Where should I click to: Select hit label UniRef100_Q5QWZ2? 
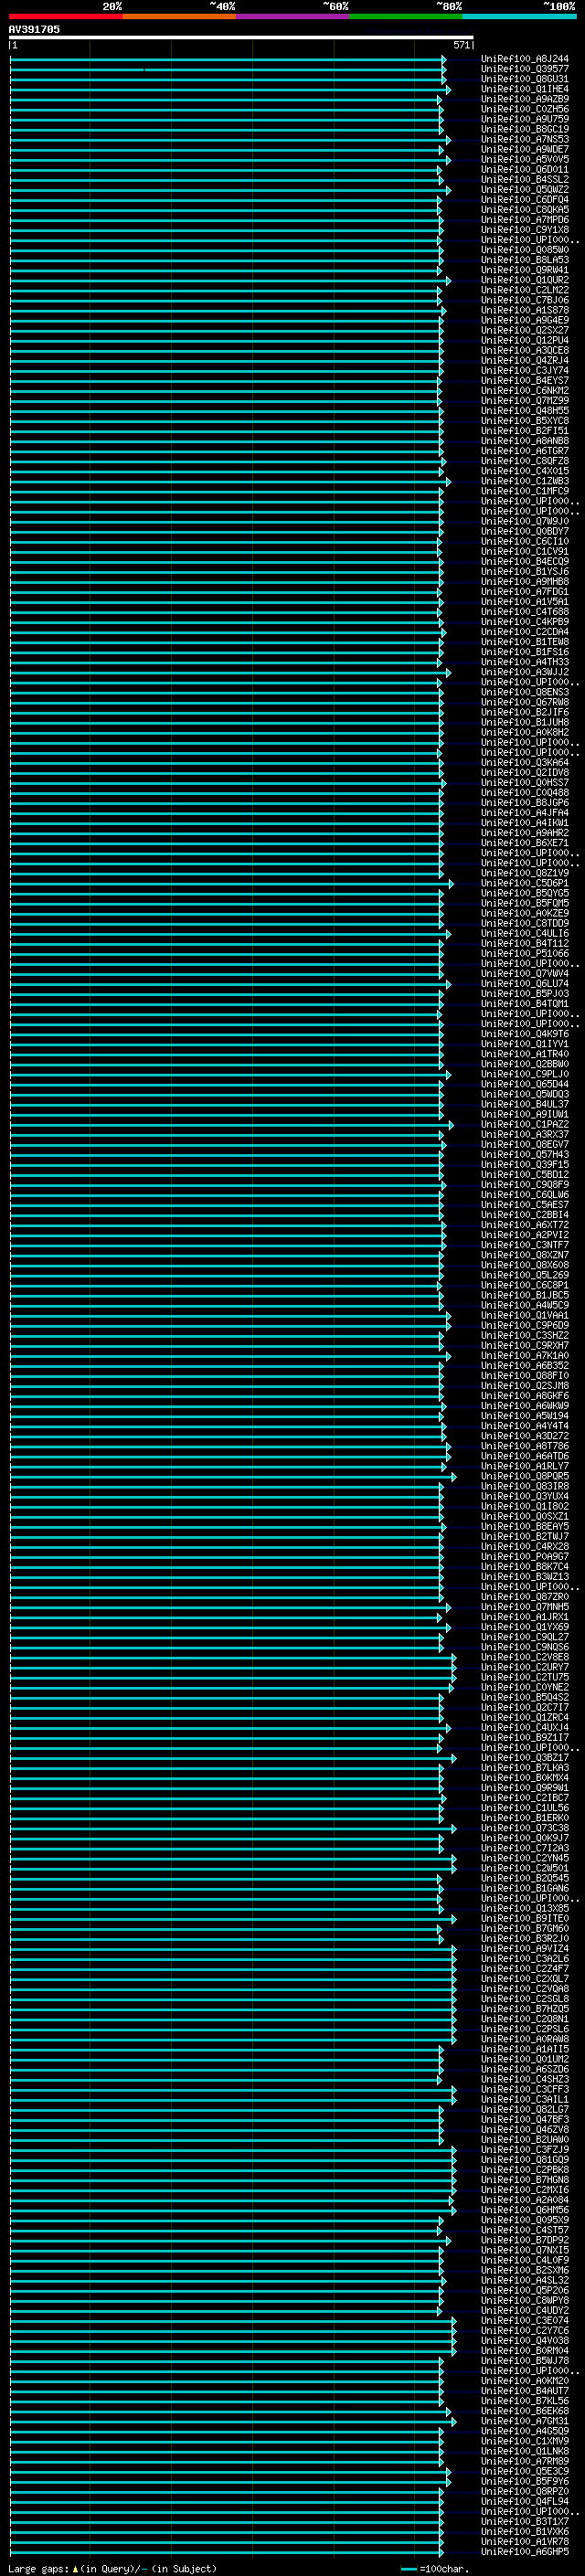pyautogui.click(x=524, y=190)
